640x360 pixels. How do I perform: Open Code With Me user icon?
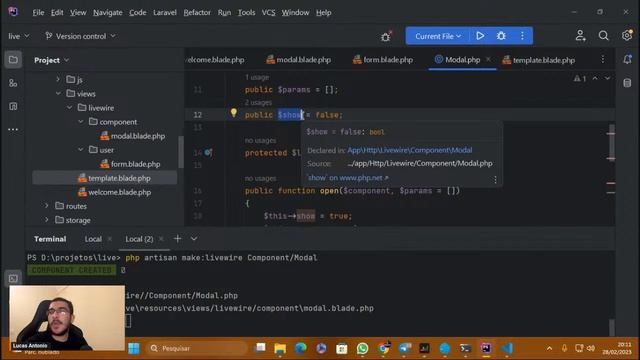point(580,36)
